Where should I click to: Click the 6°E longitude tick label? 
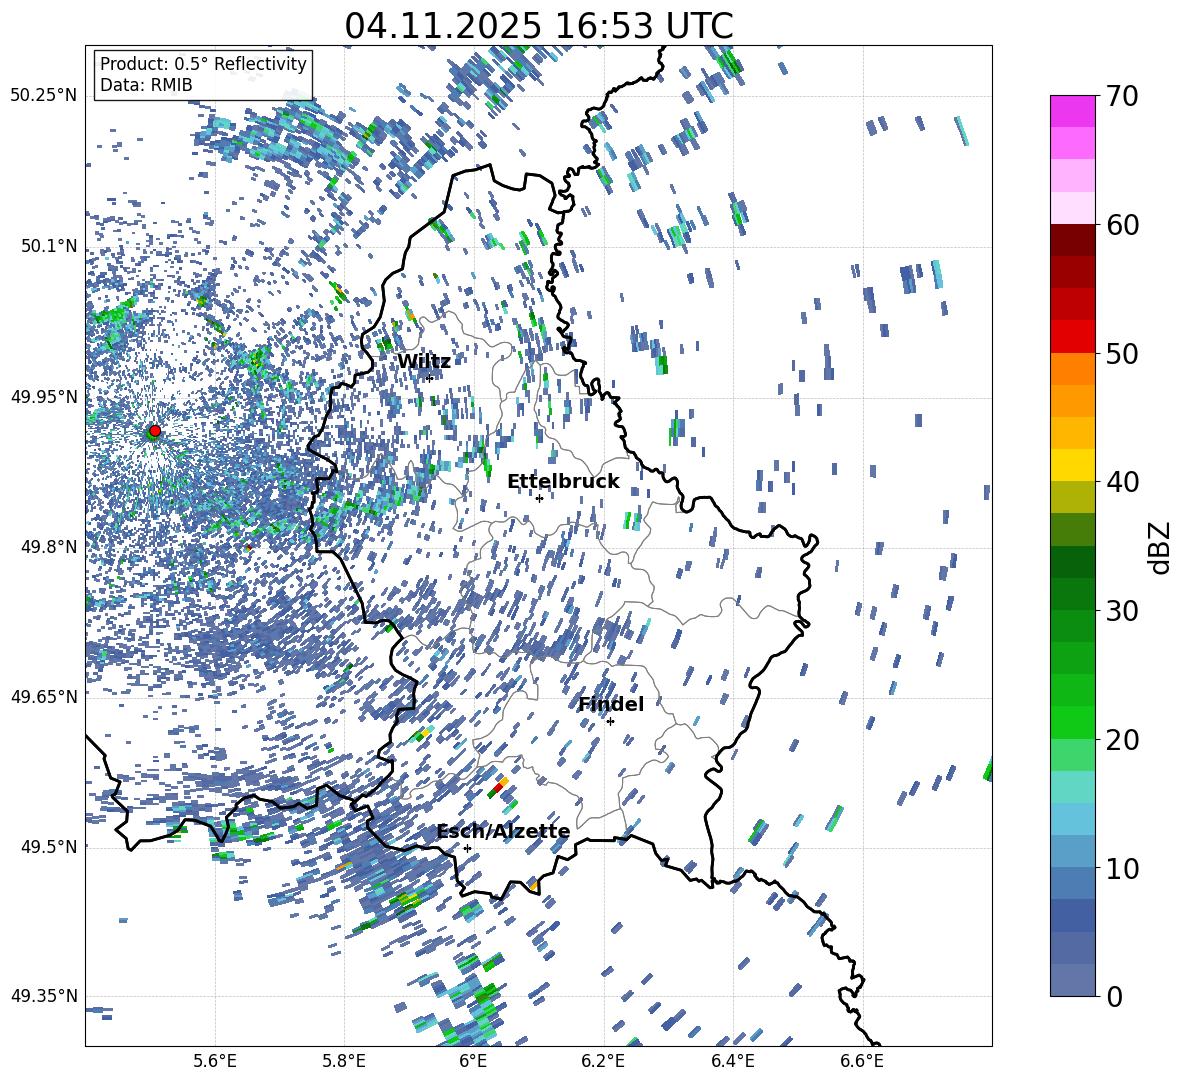(x=473, y=1060)
